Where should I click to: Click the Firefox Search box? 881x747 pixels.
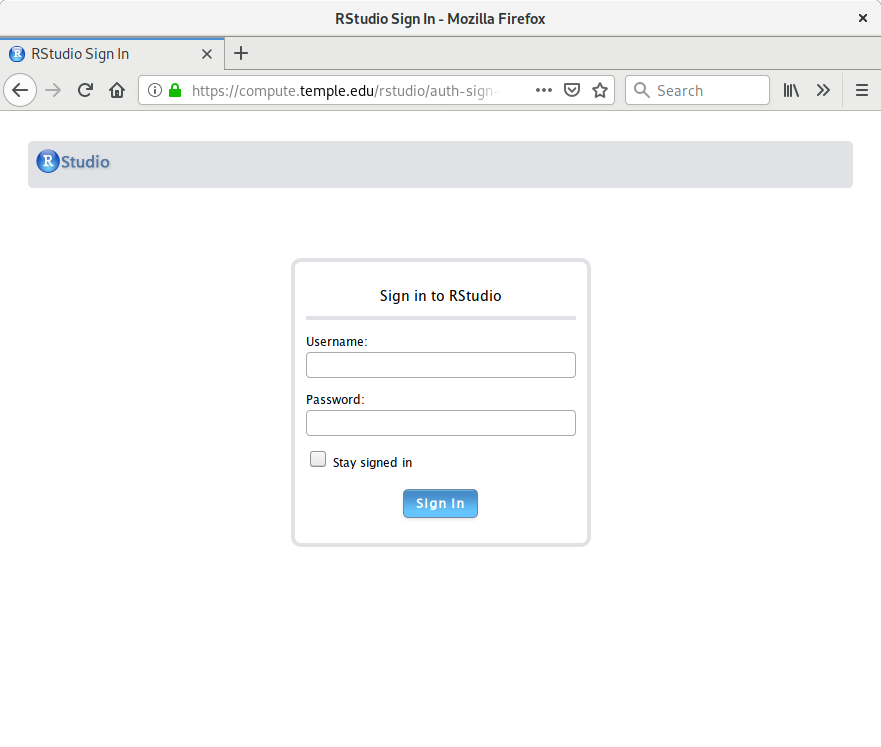(x=697, y=90)
